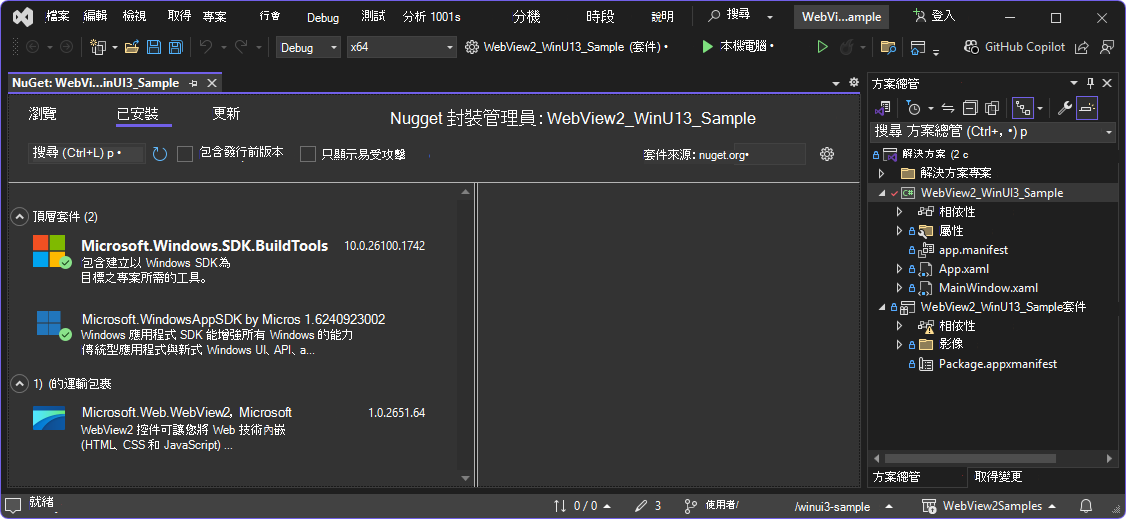Open the 檢視 menu
Screen dimensions: 1126x519
(x=134, y=17)
